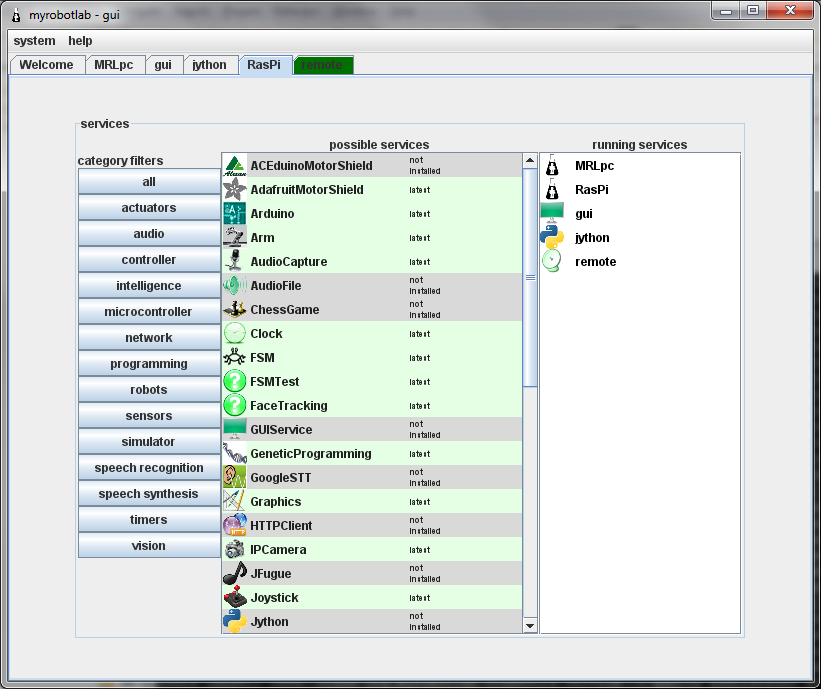821x689 pixels.
Task: Click the Arduino latest status
Action: pyautogui.click(x=420, y=214)
